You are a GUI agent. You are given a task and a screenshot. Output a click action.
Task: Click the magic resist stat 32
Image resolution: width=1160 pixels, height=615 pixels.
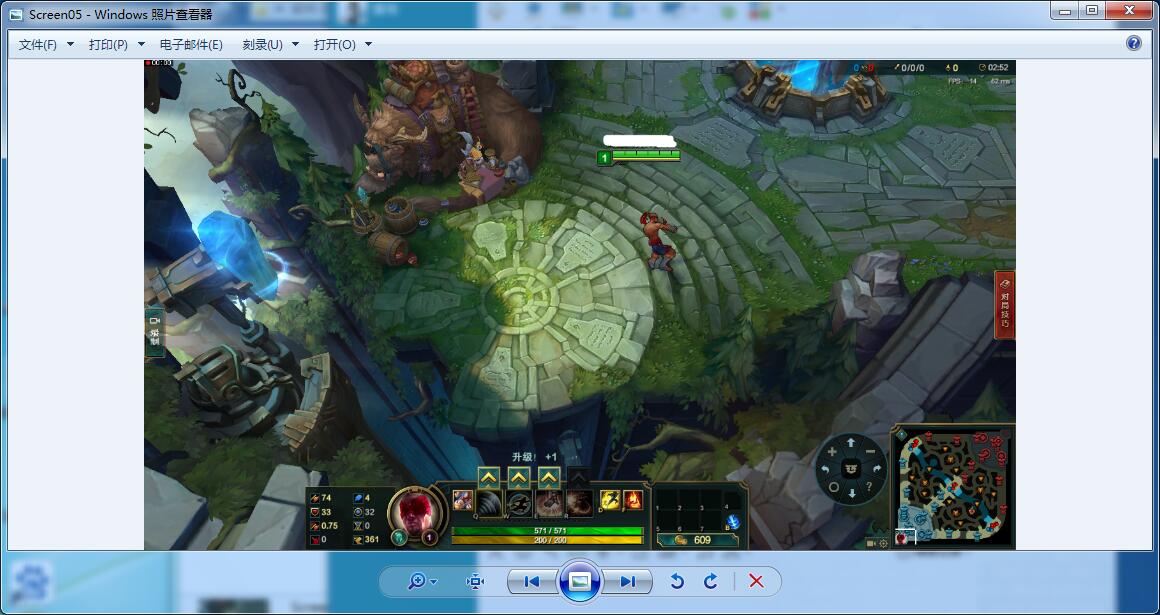click(x=365, y=512)
